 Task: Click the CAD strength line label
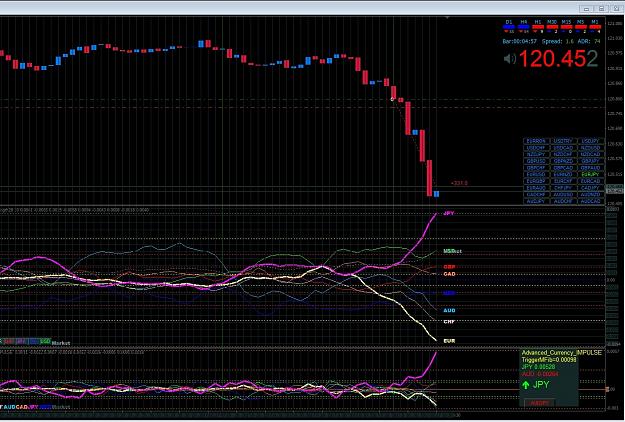(x=449, y=274)
